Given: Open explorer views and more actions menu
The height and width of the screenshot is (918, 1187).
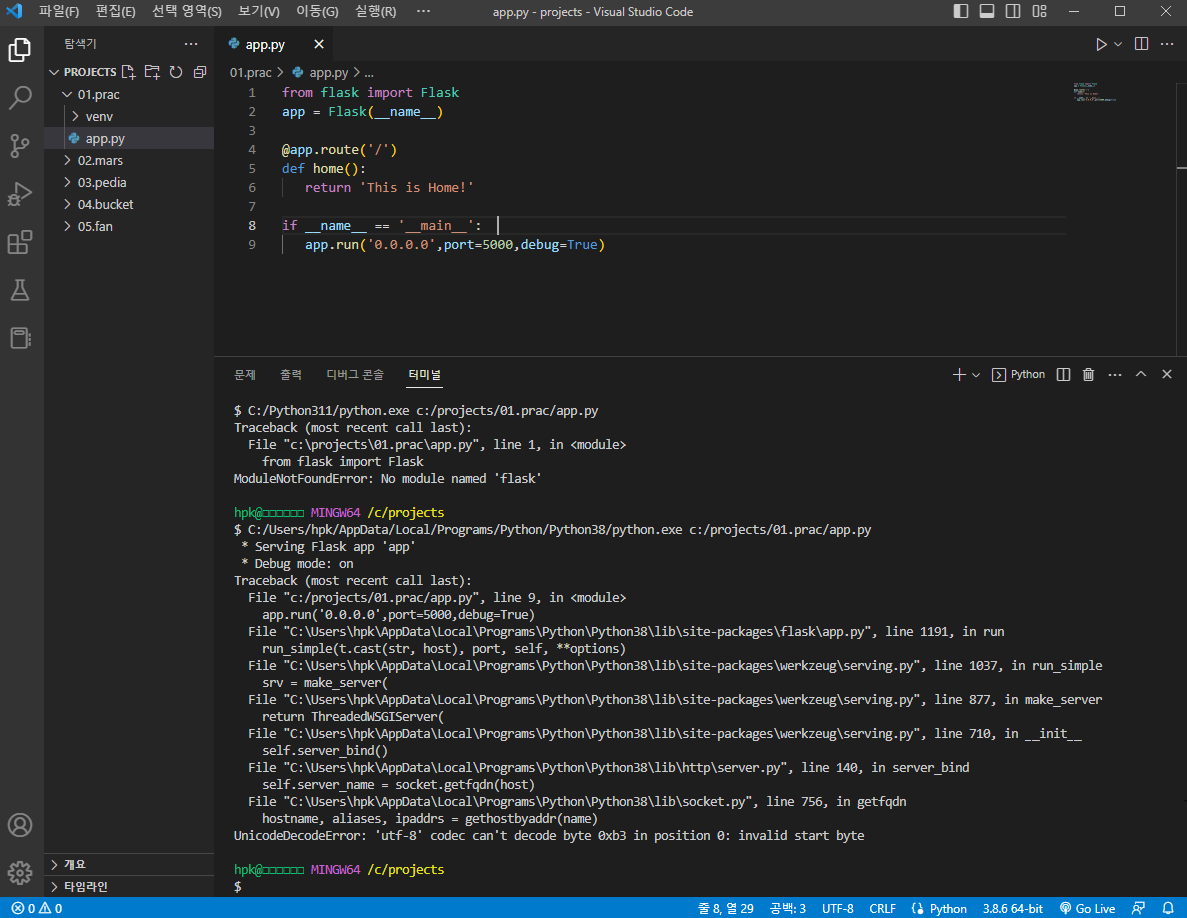Looking at the screenshot, I should click(x=191, y=44).
